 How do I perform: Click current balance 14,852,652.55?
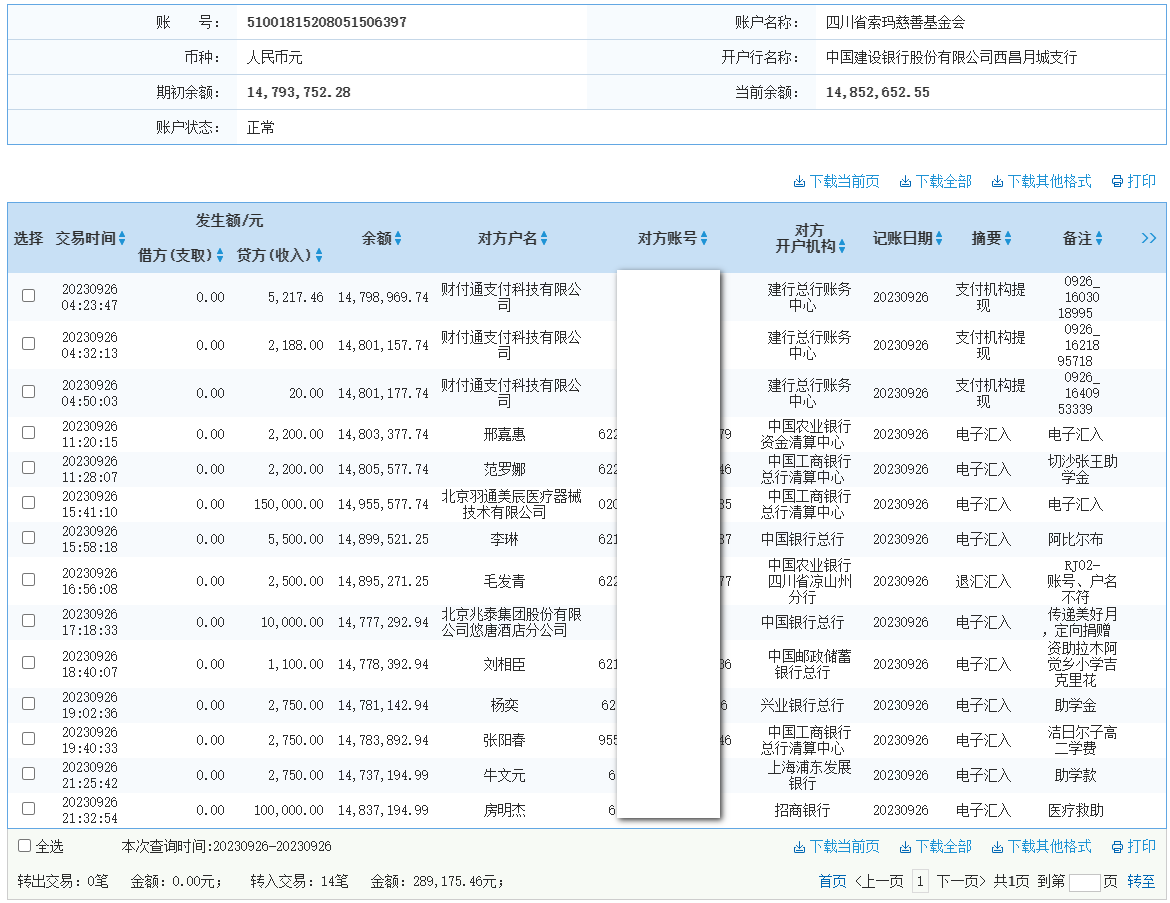[878, 93]
